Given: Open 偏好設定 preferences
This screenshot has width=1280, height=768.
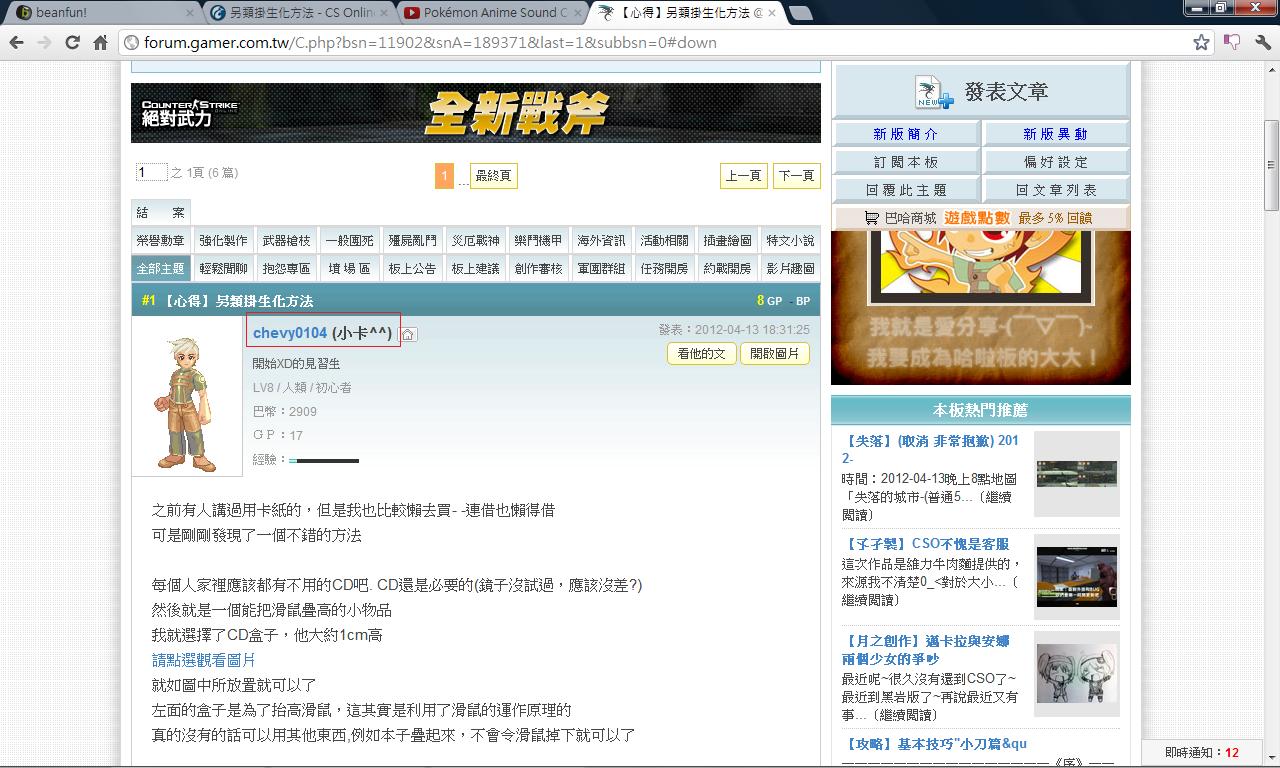Looking at the screenshot, I should point(1056,161).
